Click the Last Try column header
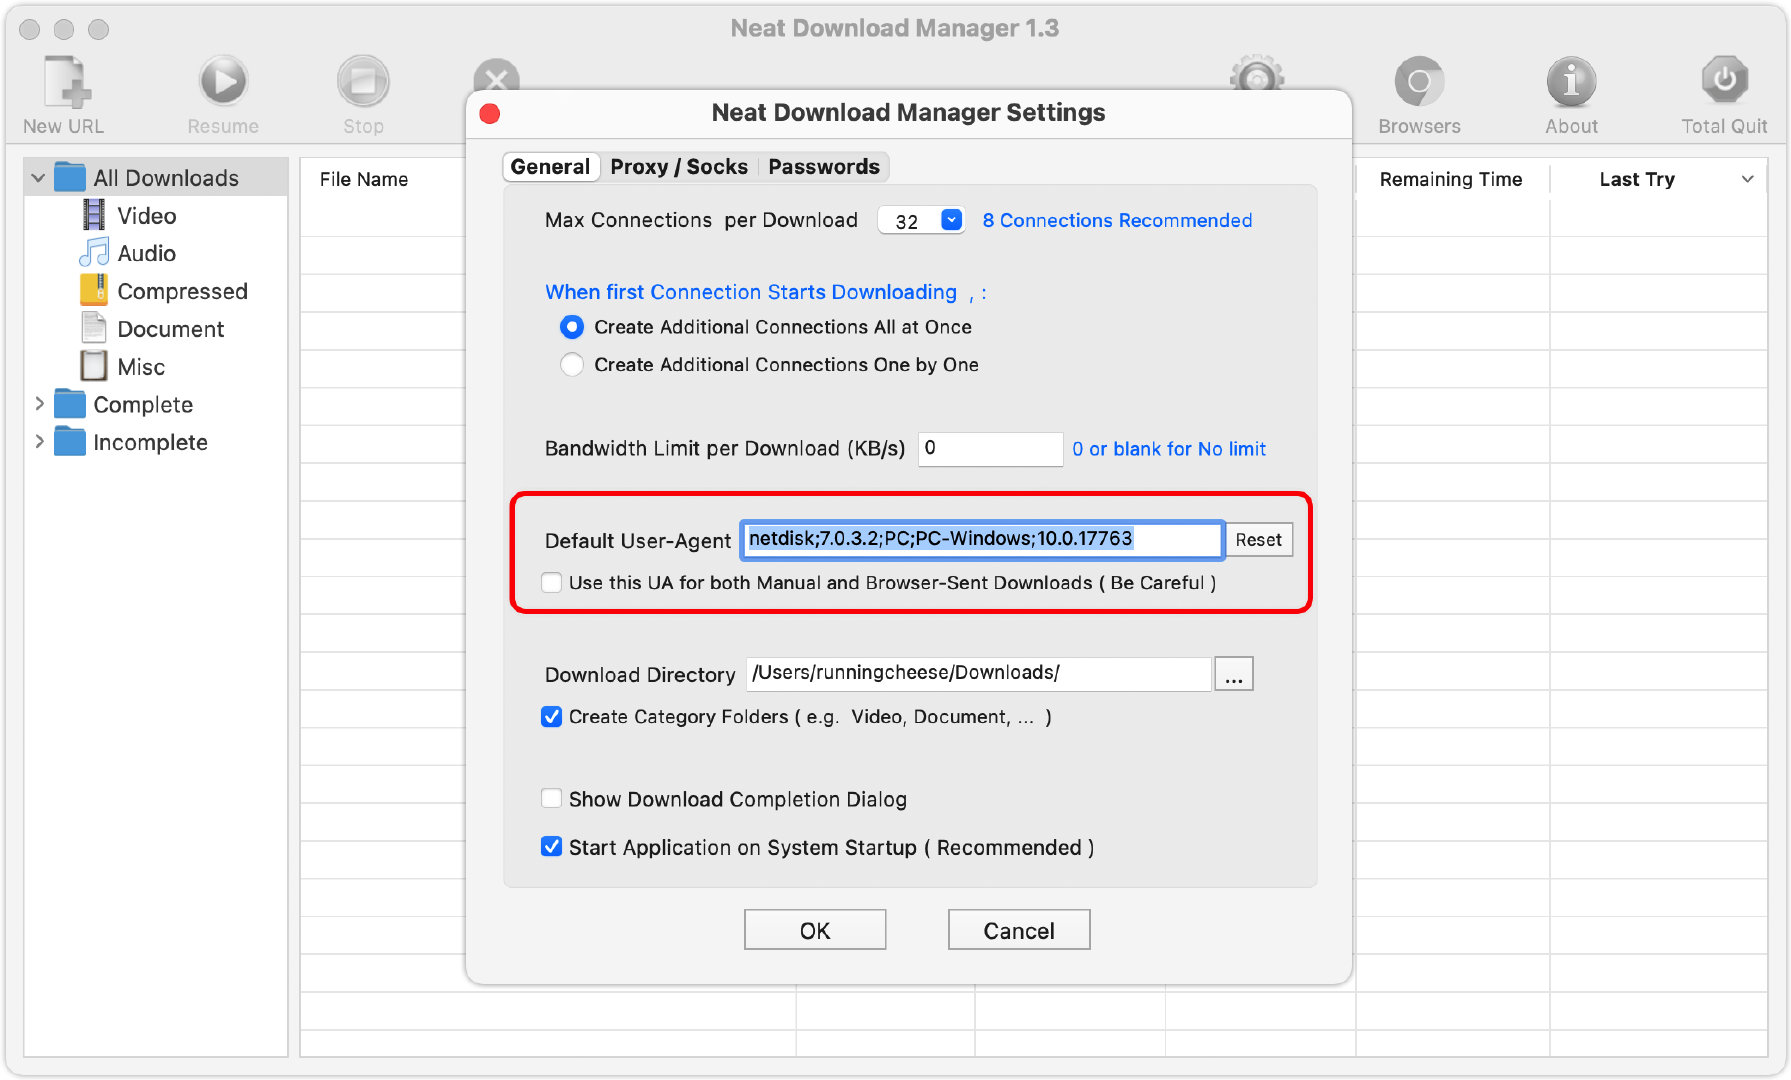Image resolution: width=1791 pixels, height=1080 pixels. coord(1637,180)
